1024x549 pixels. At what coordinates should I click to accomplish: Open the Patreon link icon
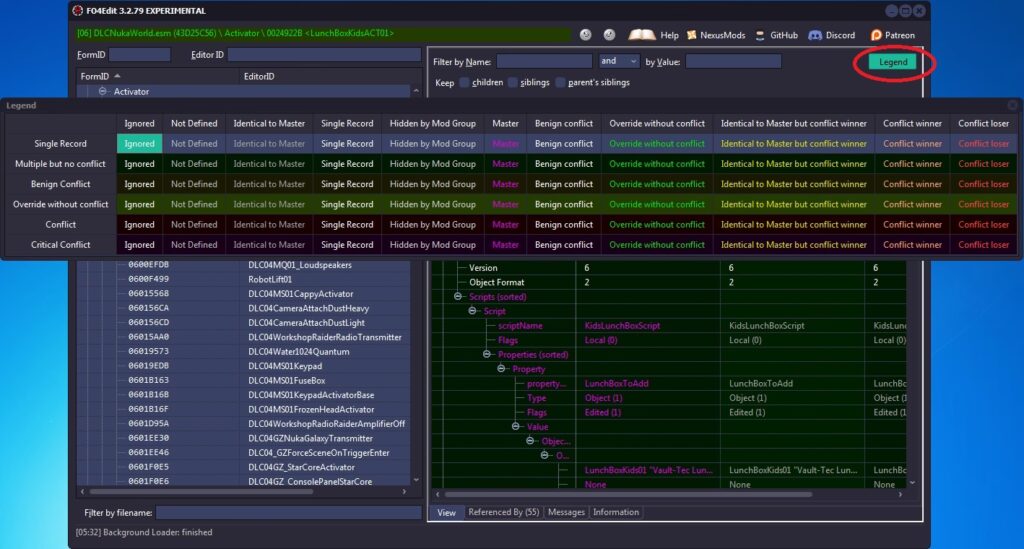[876, 35]
